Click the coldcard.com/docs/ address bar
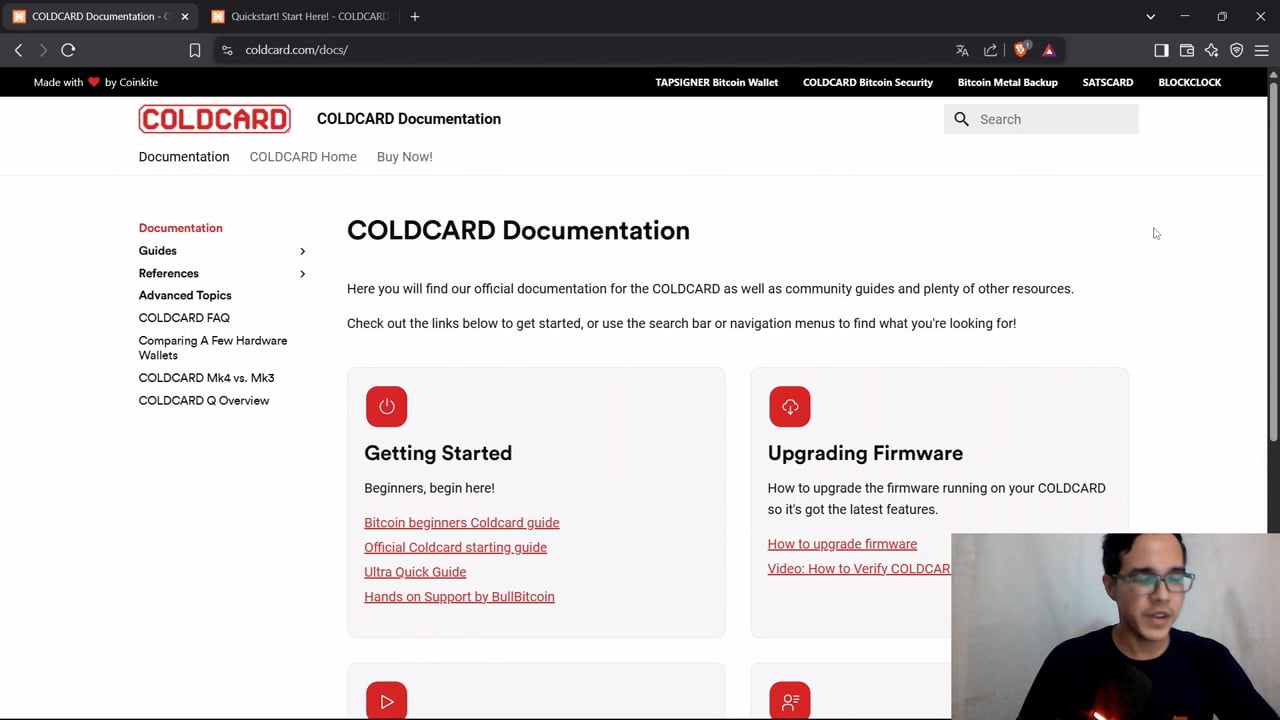The height and width of the screenshot is (720, 1280). point(296,50)
